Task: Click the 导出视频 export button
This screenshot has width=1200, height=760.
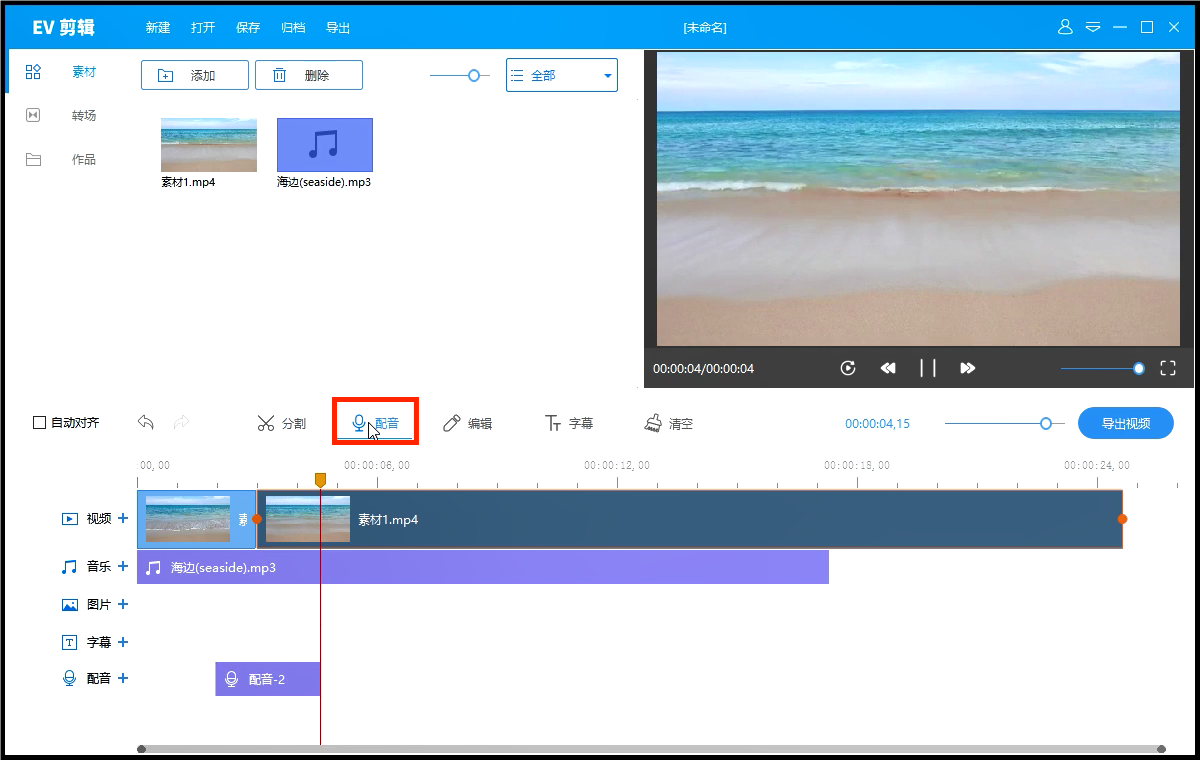Action: [1125, 422]
